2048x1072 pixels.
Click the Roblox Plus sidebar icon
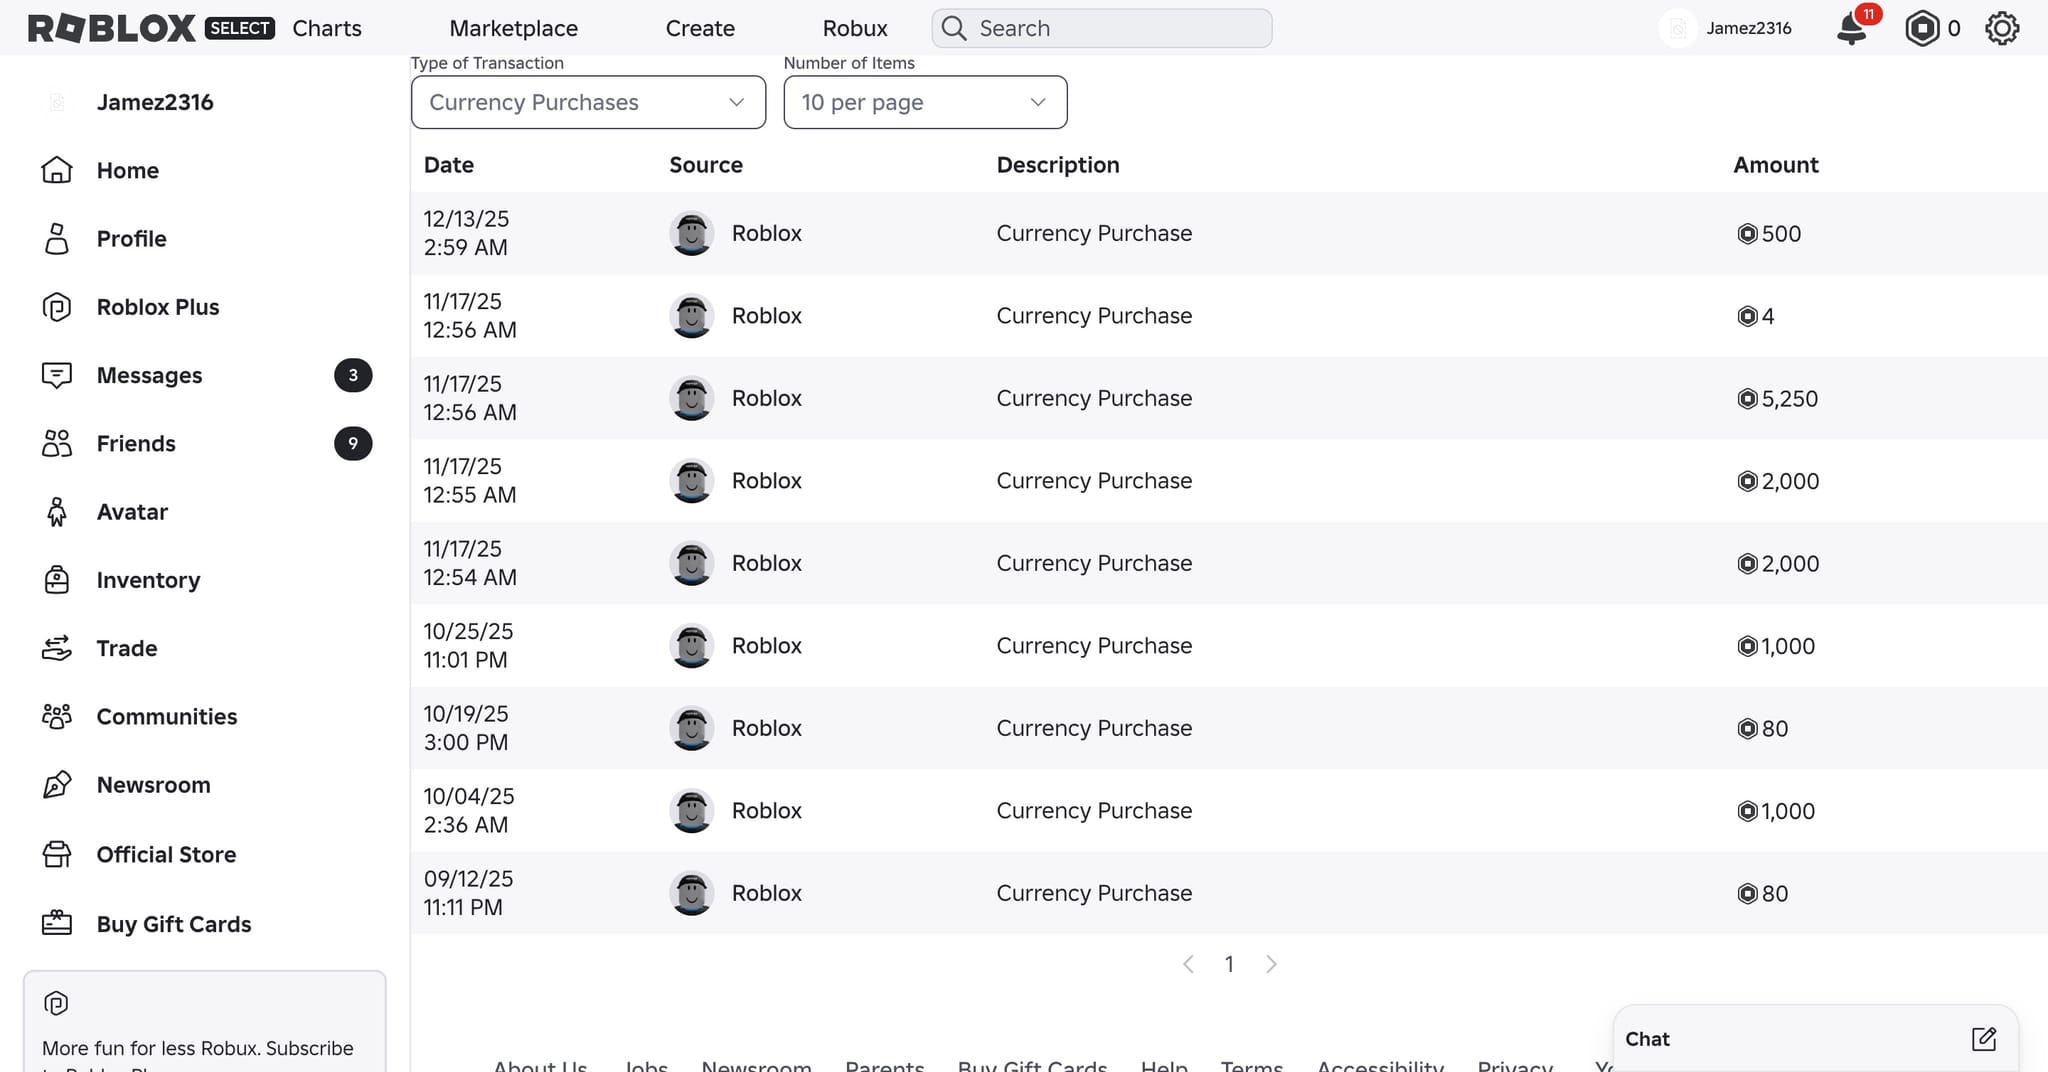click(57, 307)
